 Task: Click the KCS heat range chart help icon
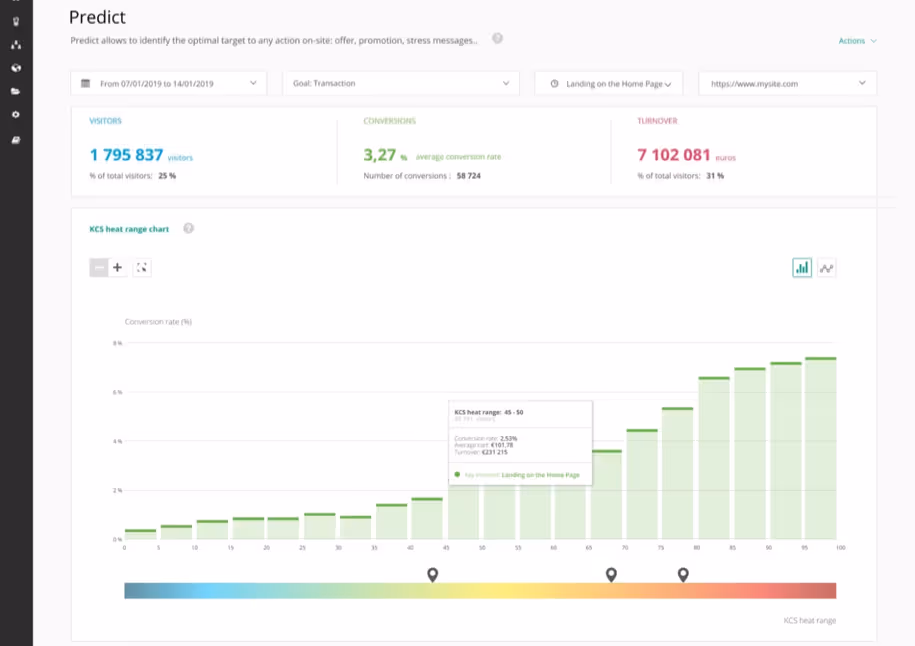(189, 228)
